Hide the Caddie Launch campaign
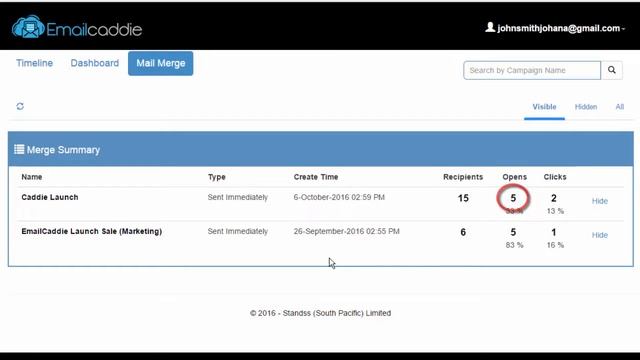Image resolution: width=640 pixels, height=360 pixels. tap(600, 201)
